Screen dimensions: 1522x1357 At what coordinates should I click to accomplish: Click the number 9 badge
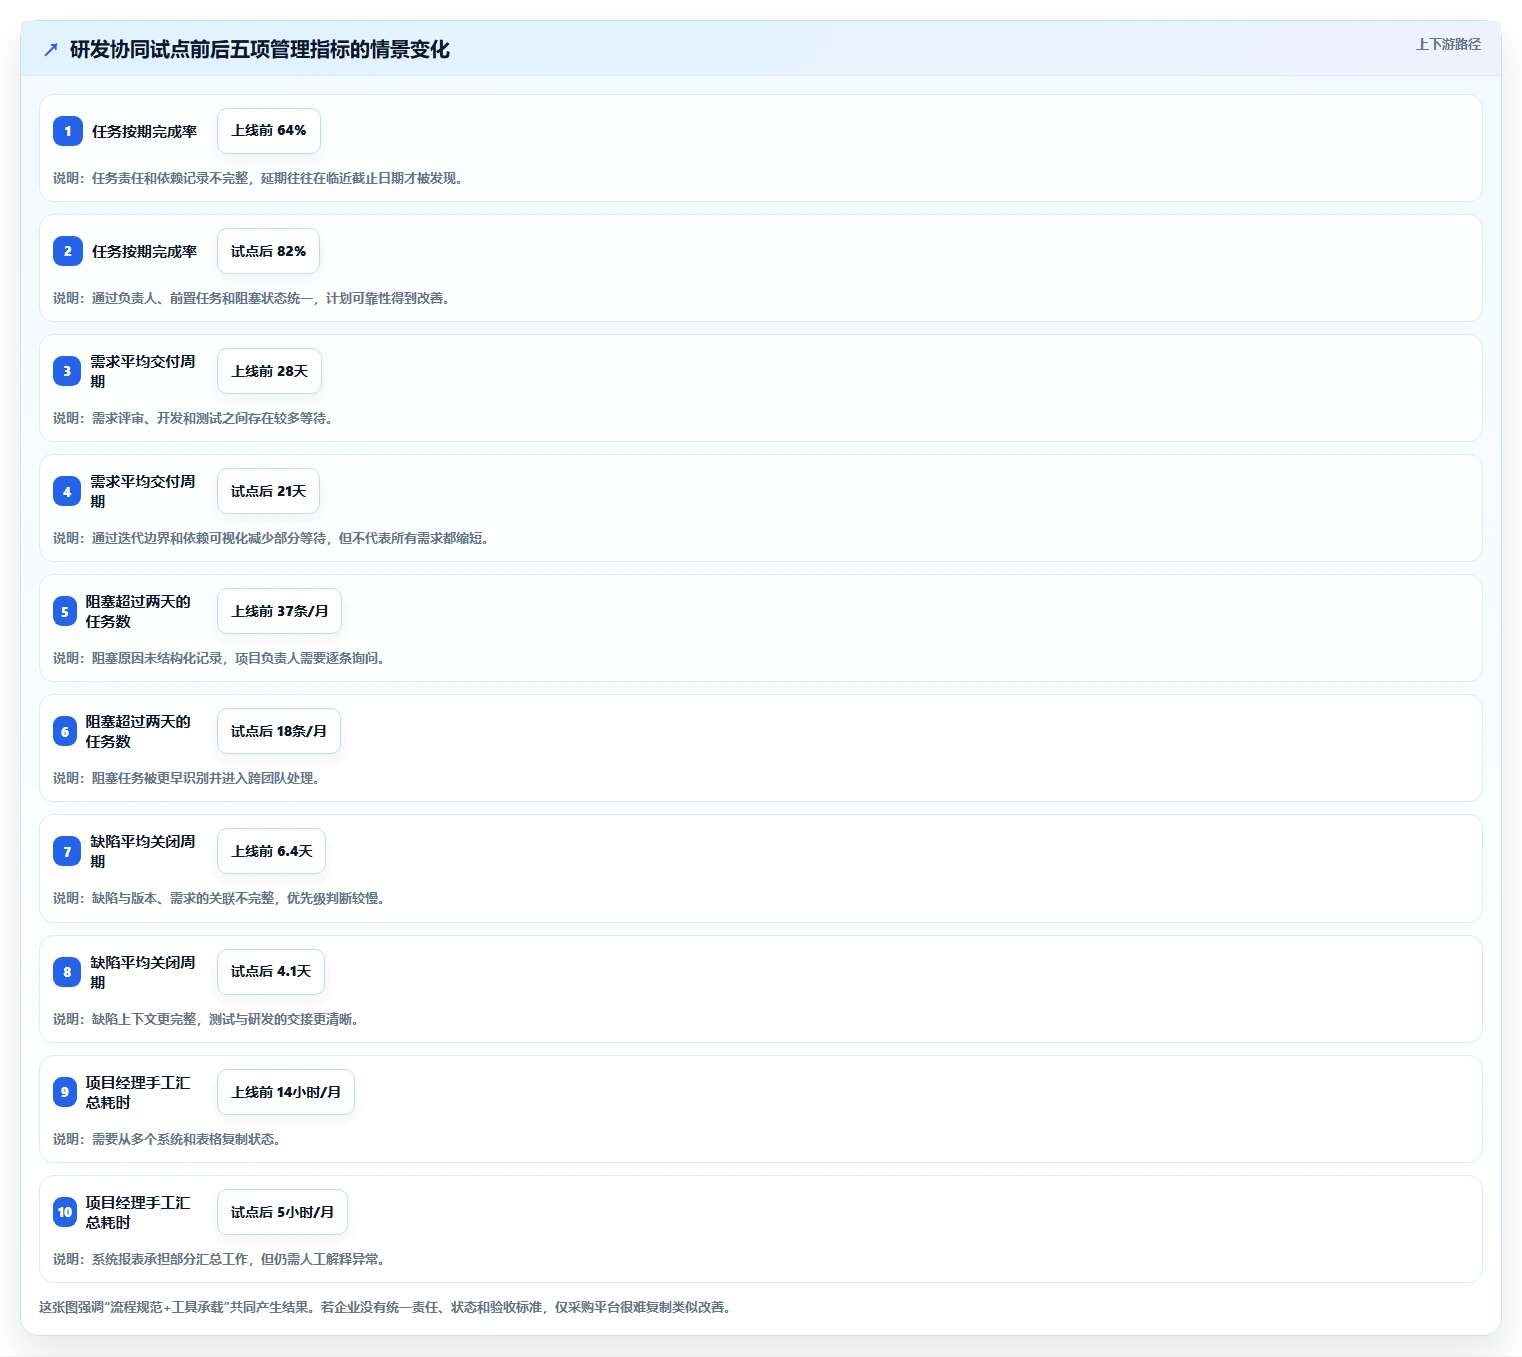(65, 1092)
